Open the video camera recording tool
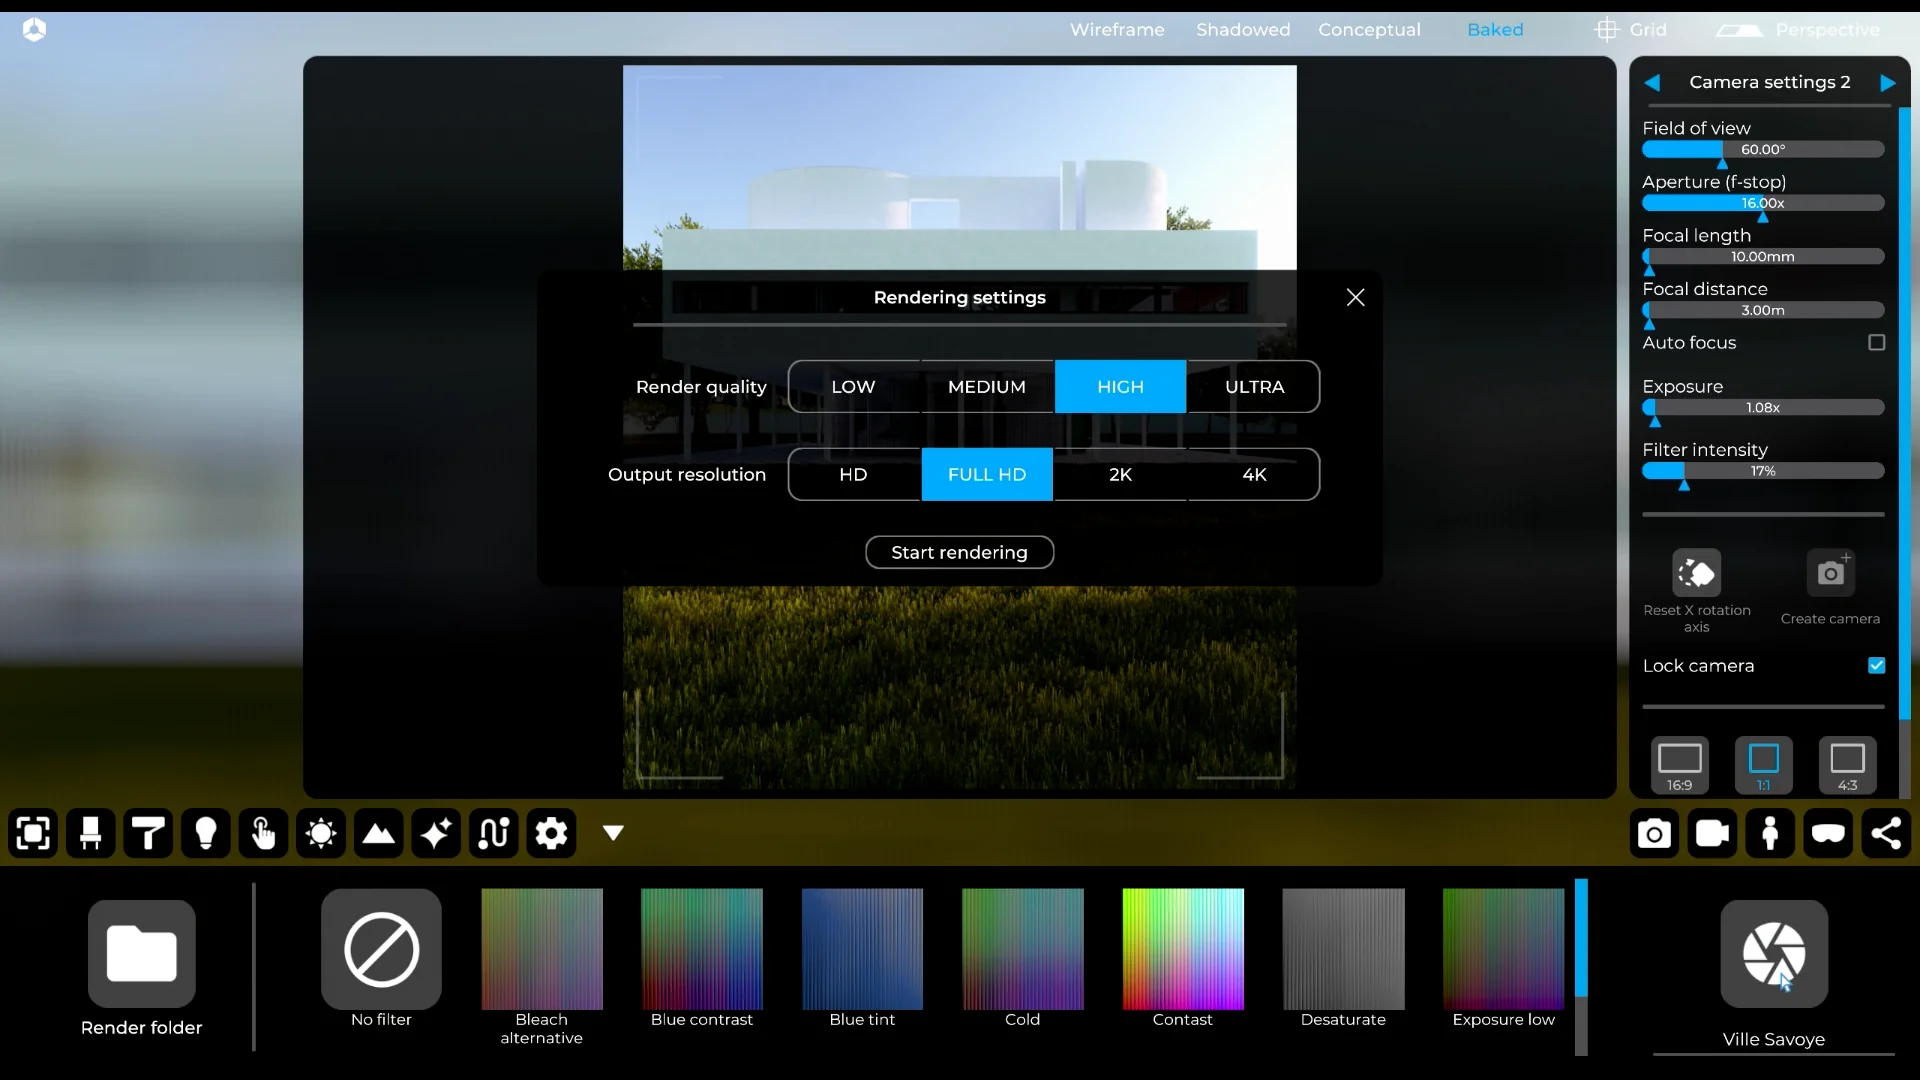This screenshot has height=1080, width=1920. tap(1712, 833)
